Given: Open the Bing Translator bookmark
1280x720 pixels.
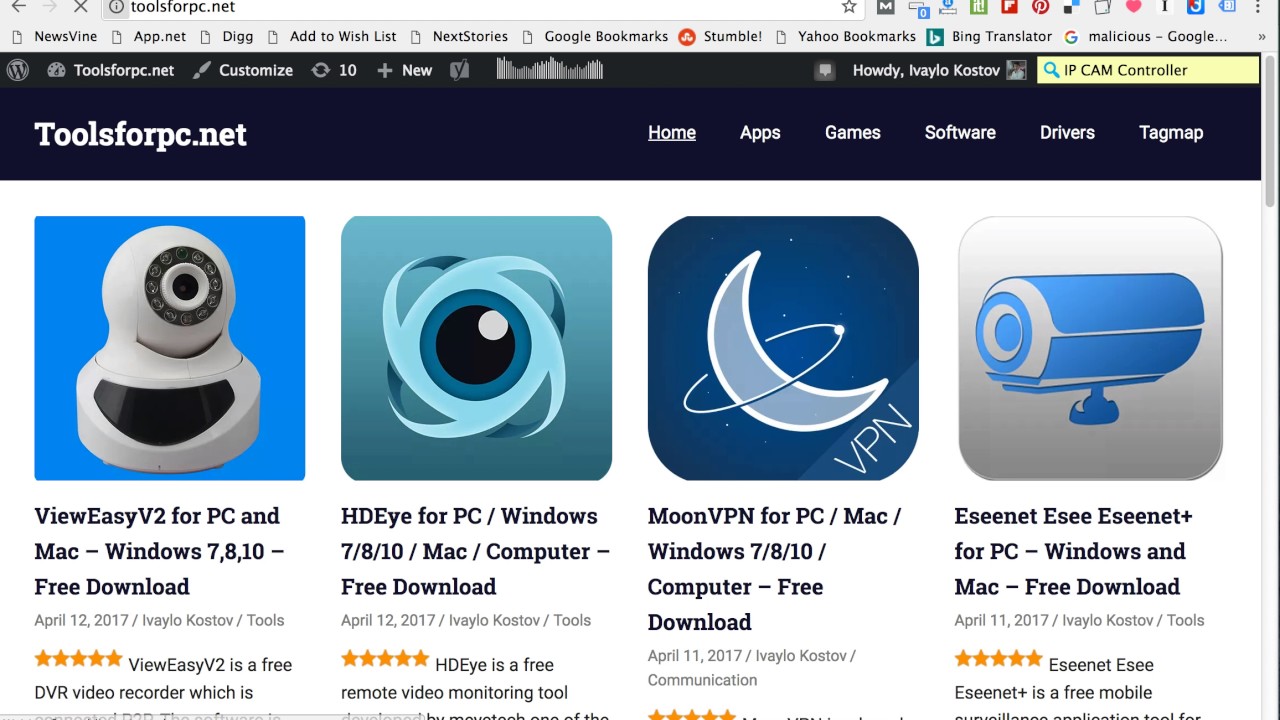Looking at the screenshot, I should [989, 36].
